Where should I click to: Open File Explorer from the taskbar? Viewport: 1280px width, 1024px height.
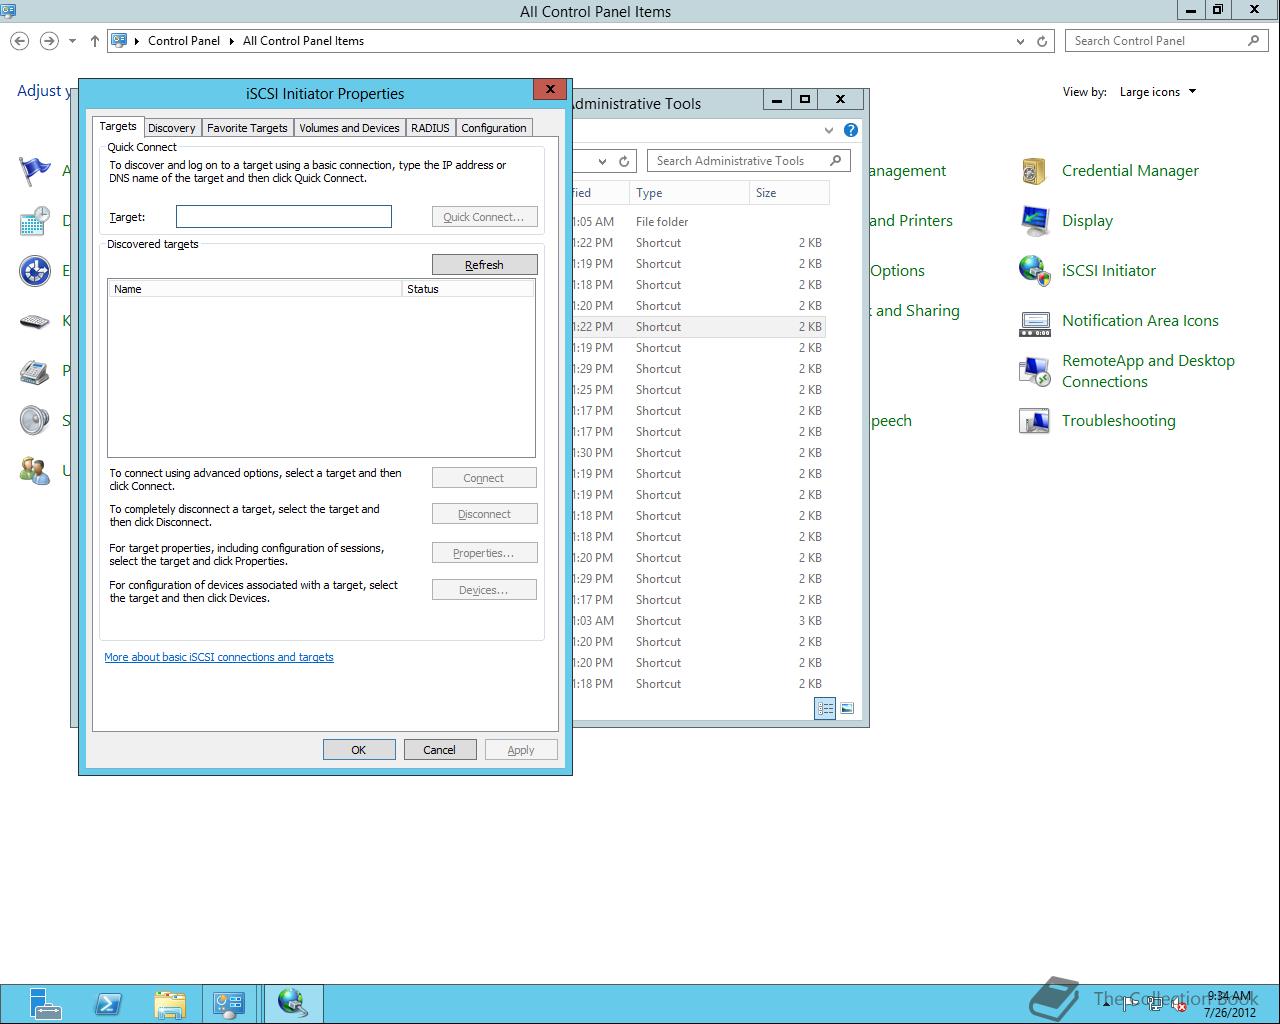(x=170, y=1003)
